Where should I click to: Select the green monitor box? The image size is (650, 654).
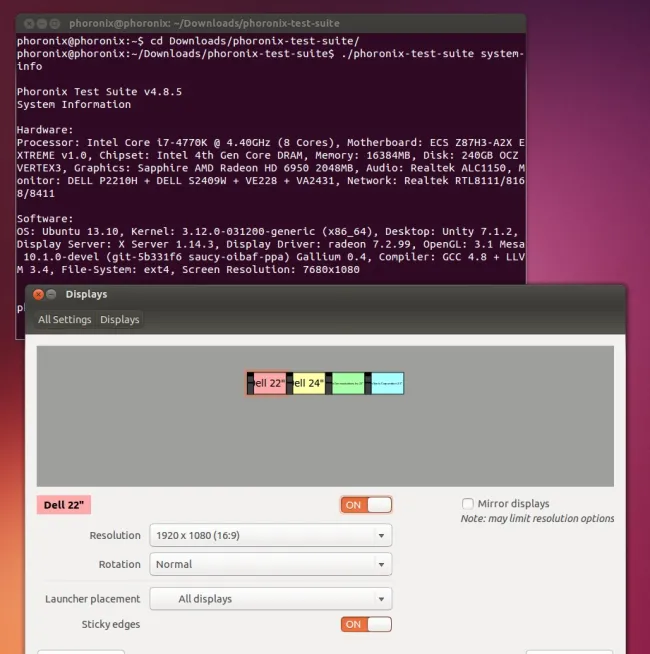[345, 383]
